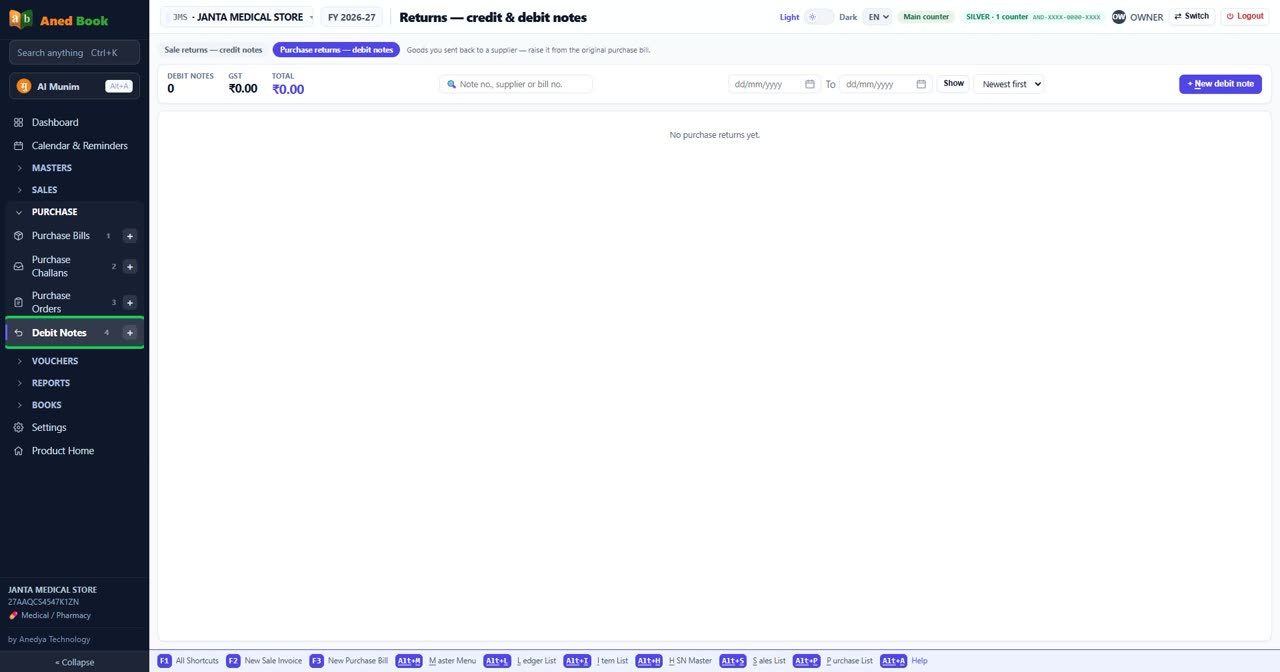
Task: Click the Logout button
Action: click(1245, 17)
